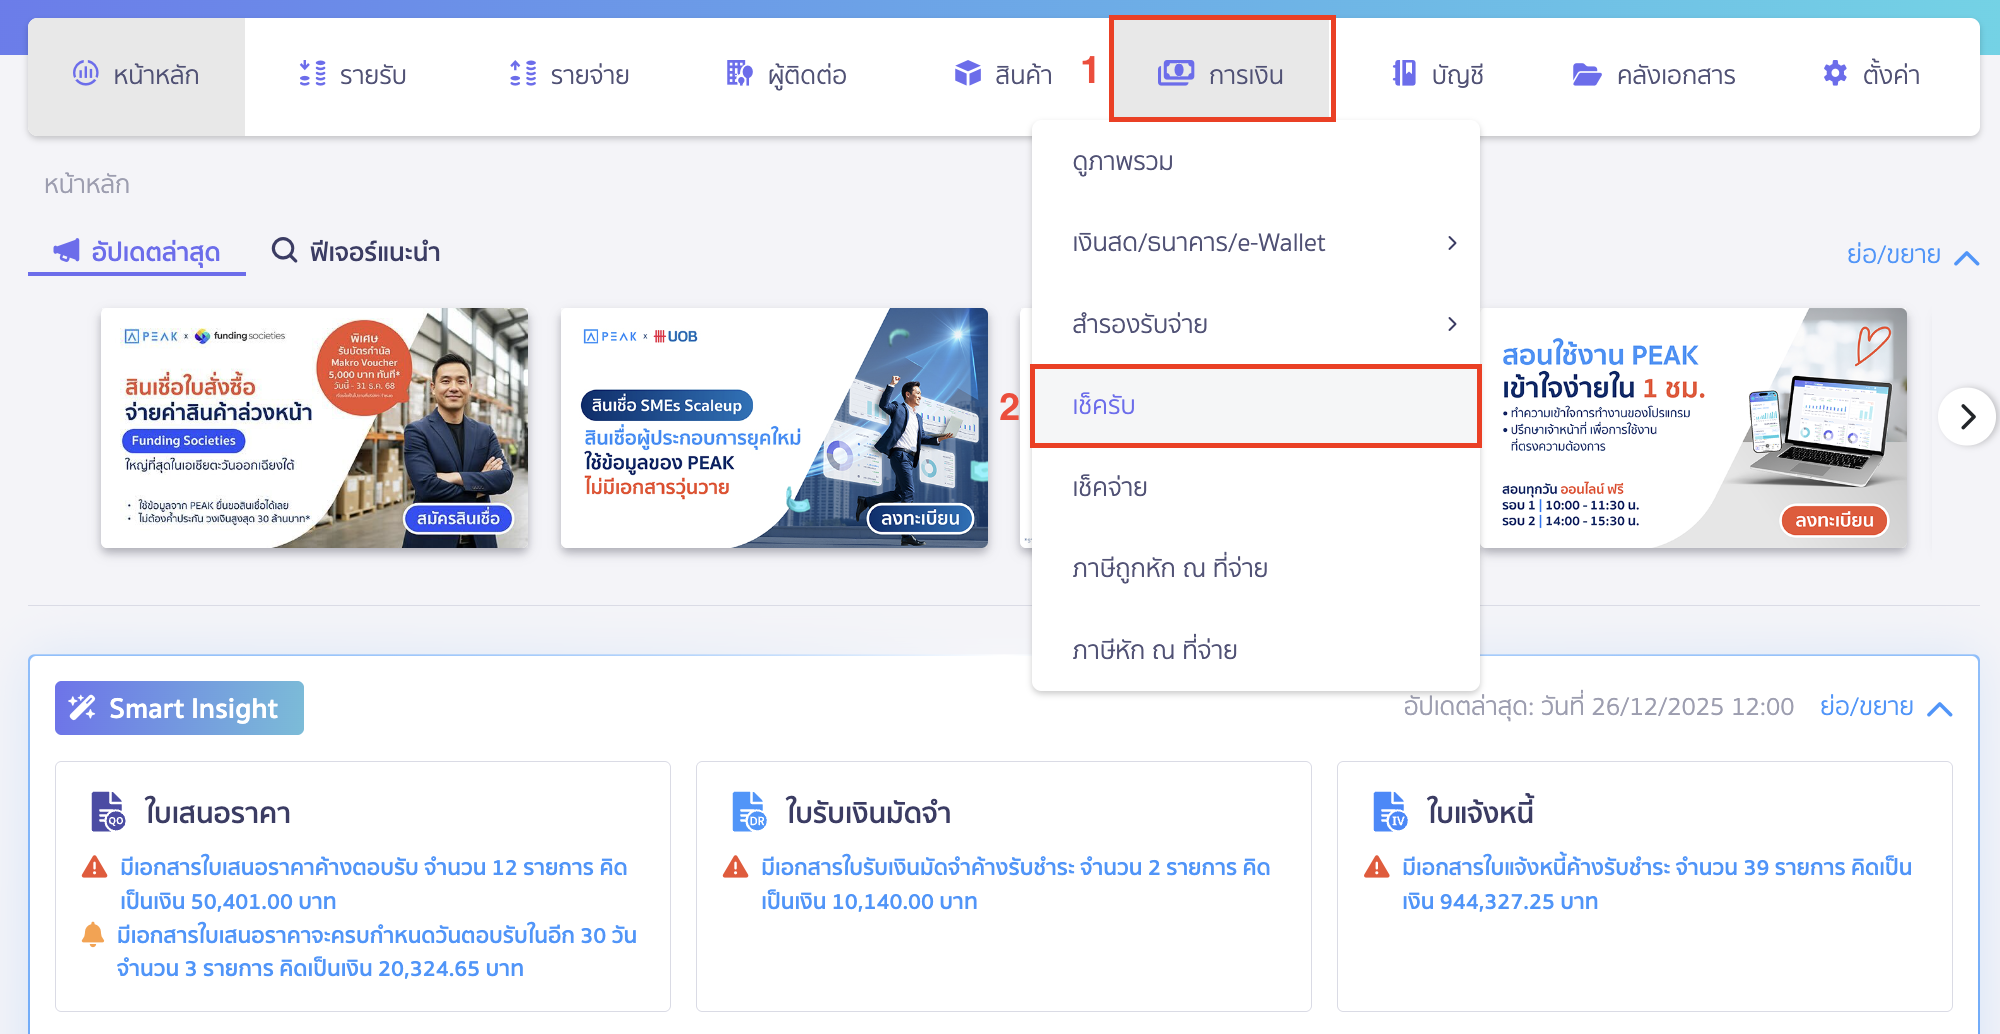Click the สินค้า product box icon
The height and width of the screenshot is (1034, 2000).
[967, 74]
